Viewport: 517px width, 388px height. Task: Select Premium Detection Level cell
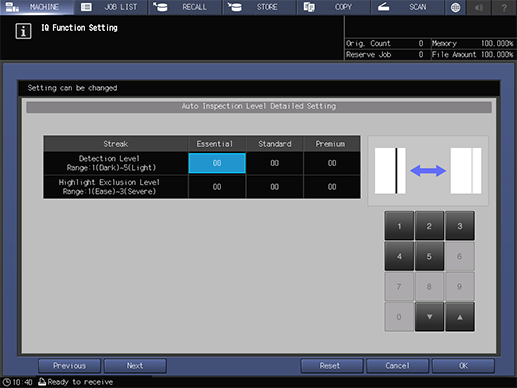click(332, 163)
